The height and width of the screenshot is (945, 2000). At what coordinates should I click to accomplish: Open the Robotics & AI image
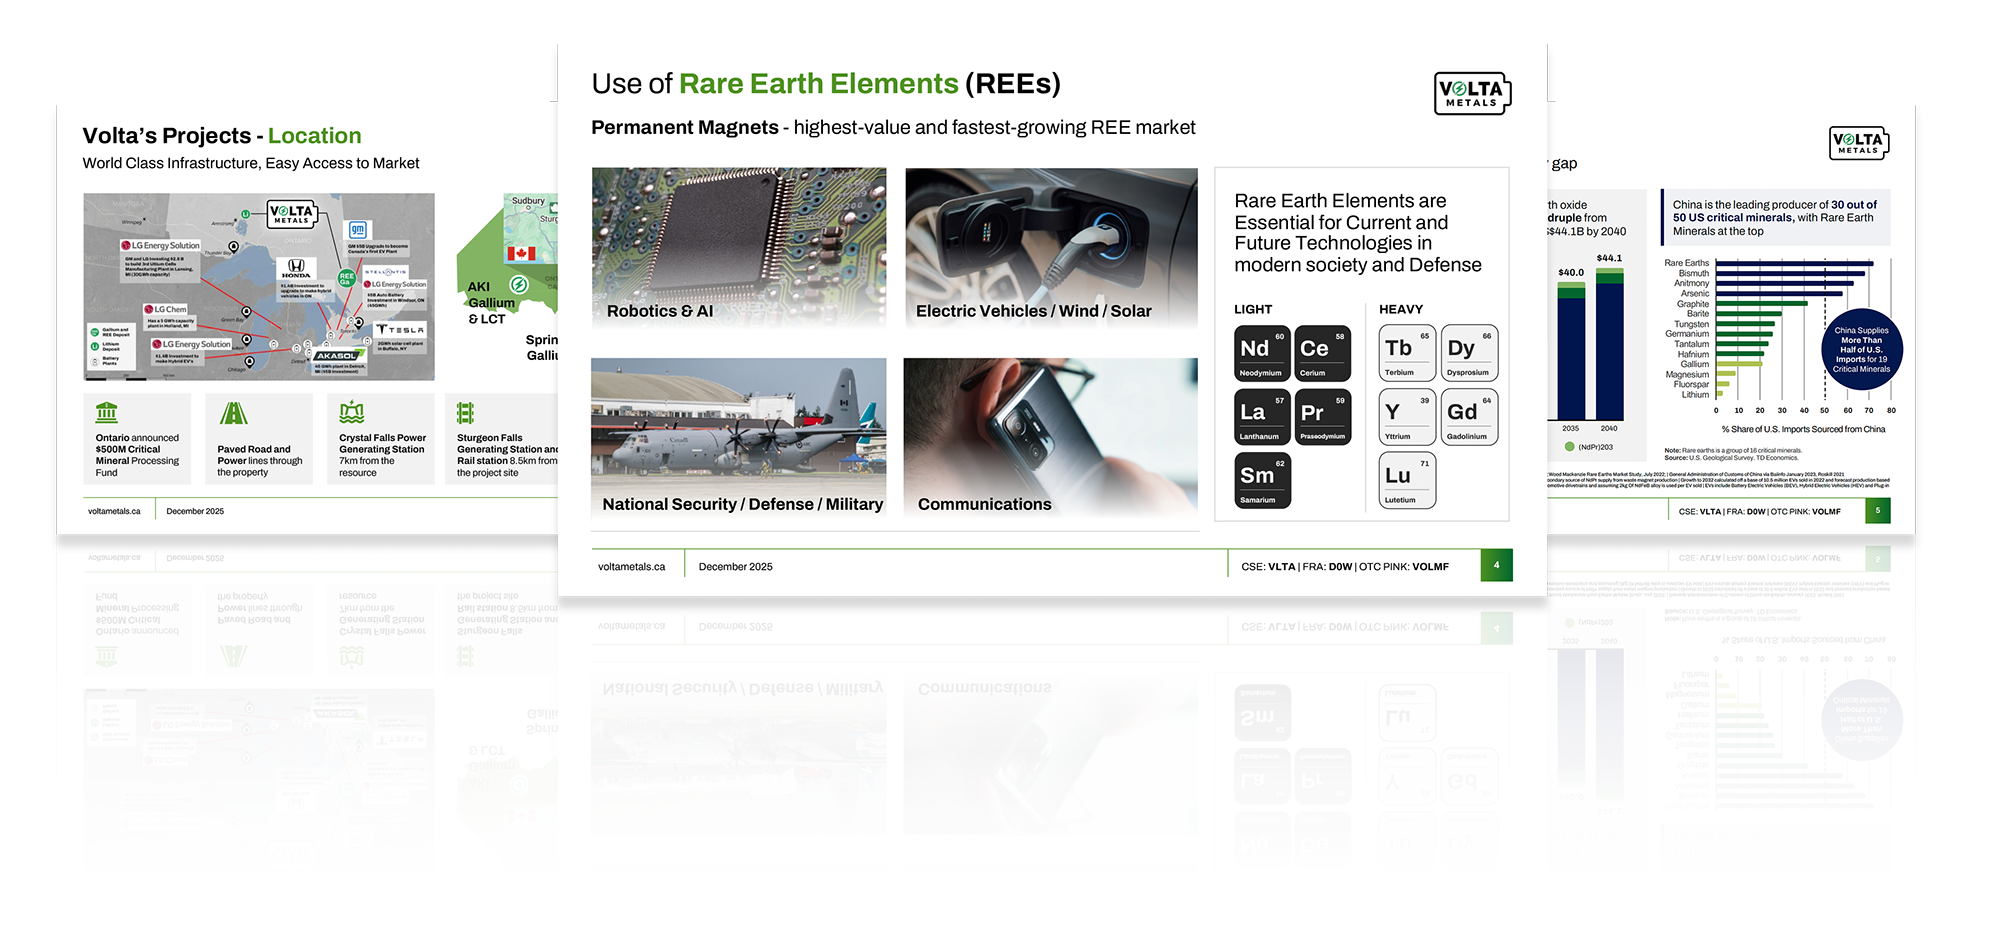click(x=739, y=247)
